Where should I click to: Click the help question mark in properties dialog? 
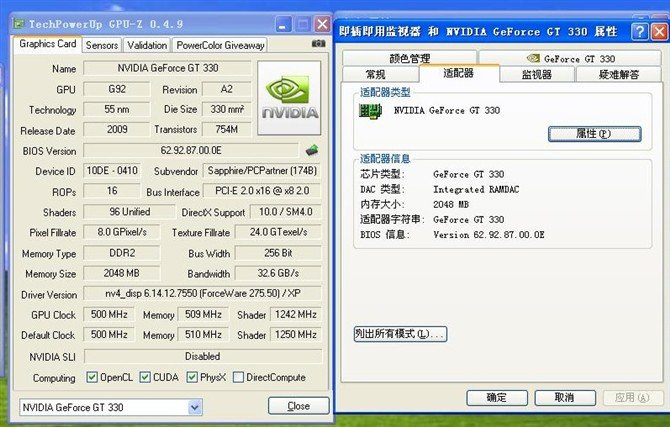coord(639,32)
